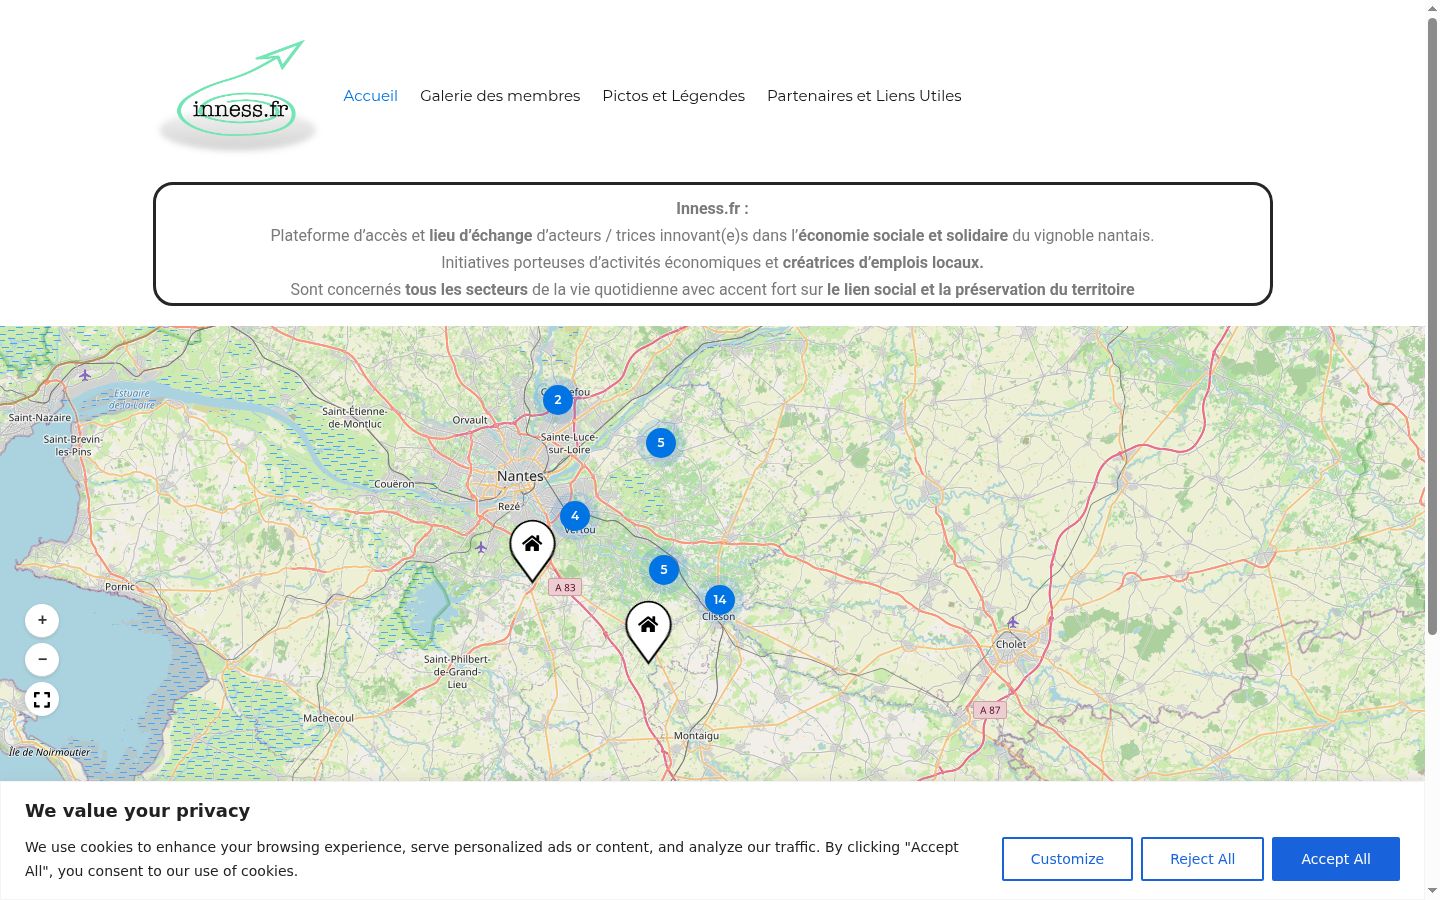
Task: Open Galerie des membres
Action: (x=500, y=96)
